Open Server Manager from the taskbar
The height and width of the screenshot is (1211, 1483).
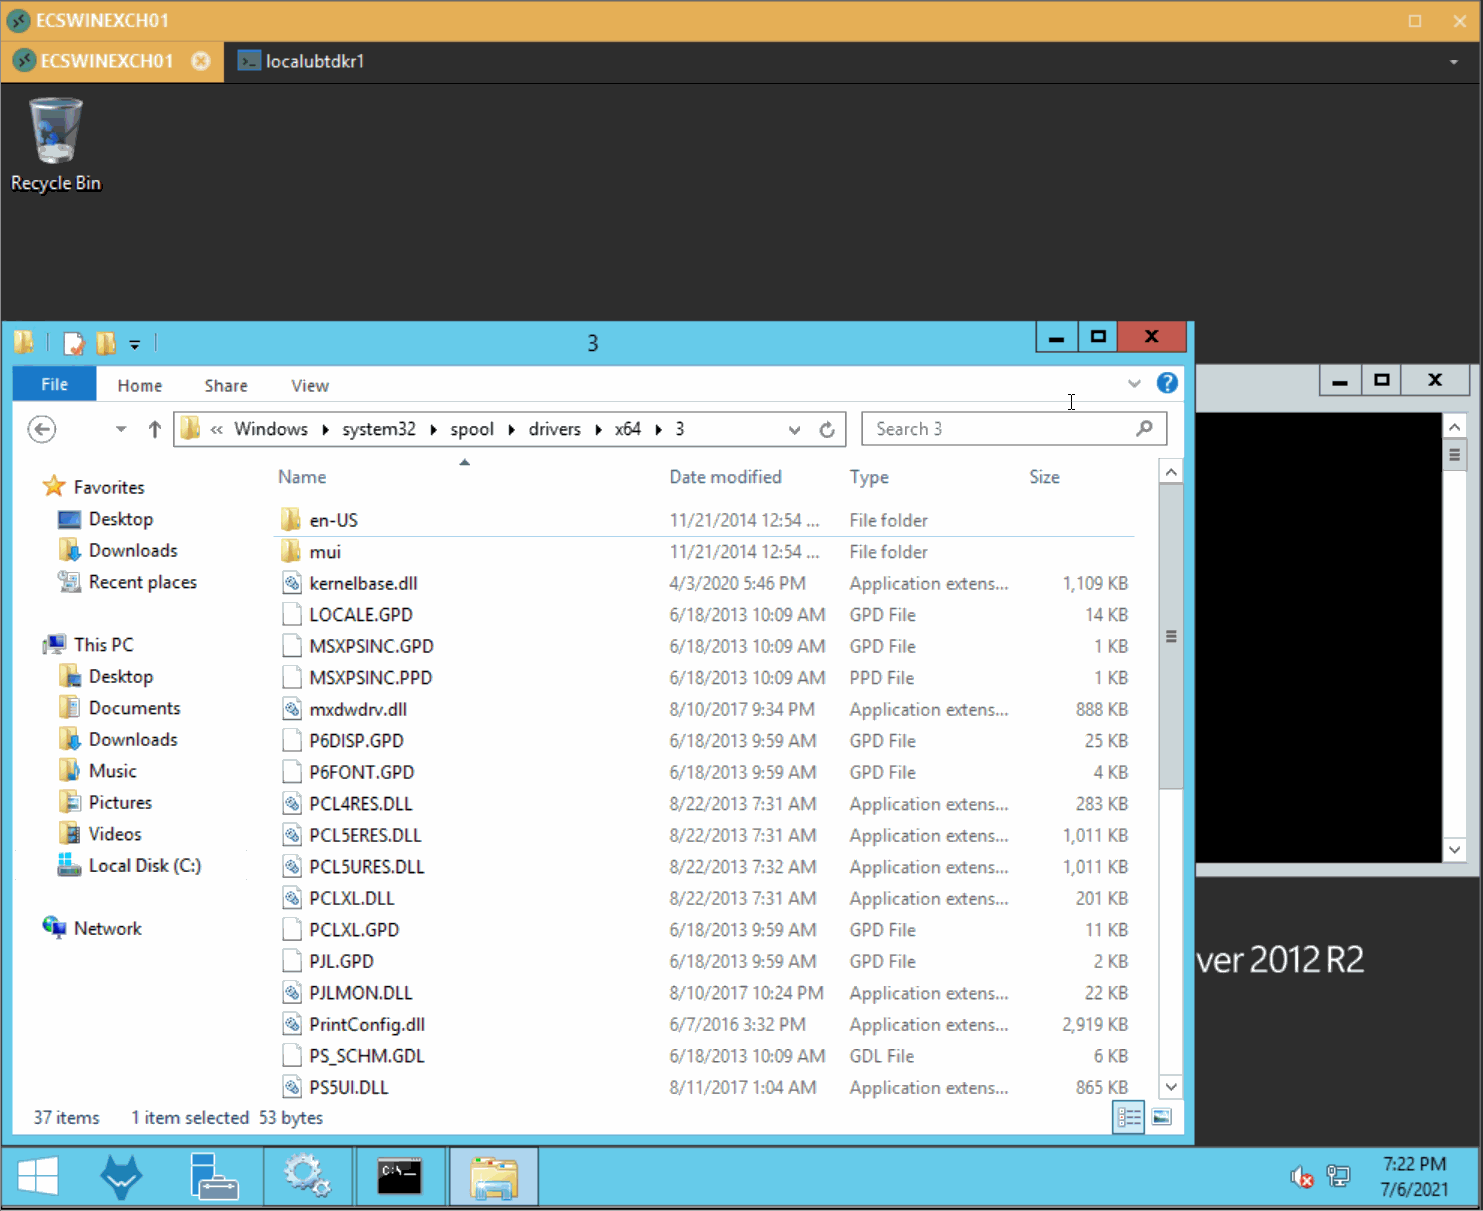pyautogui.click(x=214, y=1176)
